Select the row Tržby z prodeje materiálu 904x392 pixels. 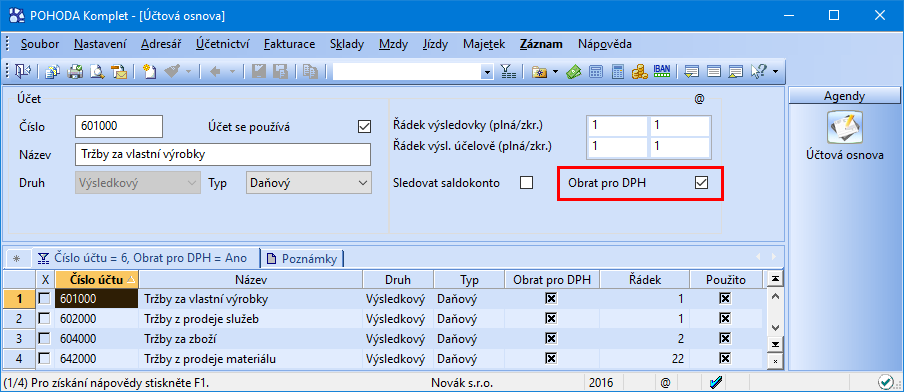click(383, 359)
